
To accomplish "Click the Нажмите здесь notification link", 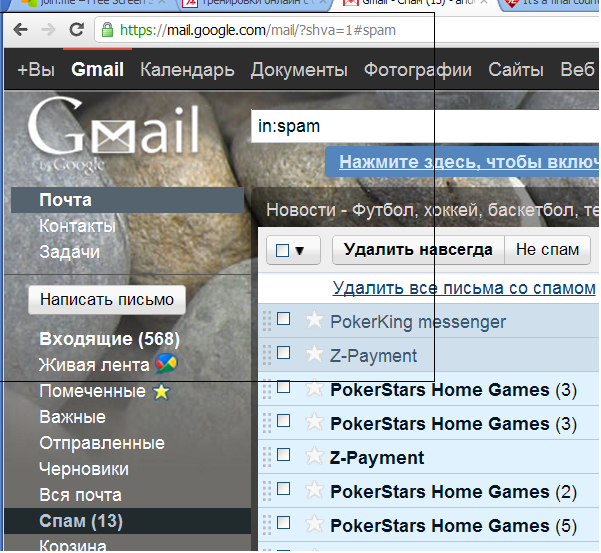I will tap(469, 161).
